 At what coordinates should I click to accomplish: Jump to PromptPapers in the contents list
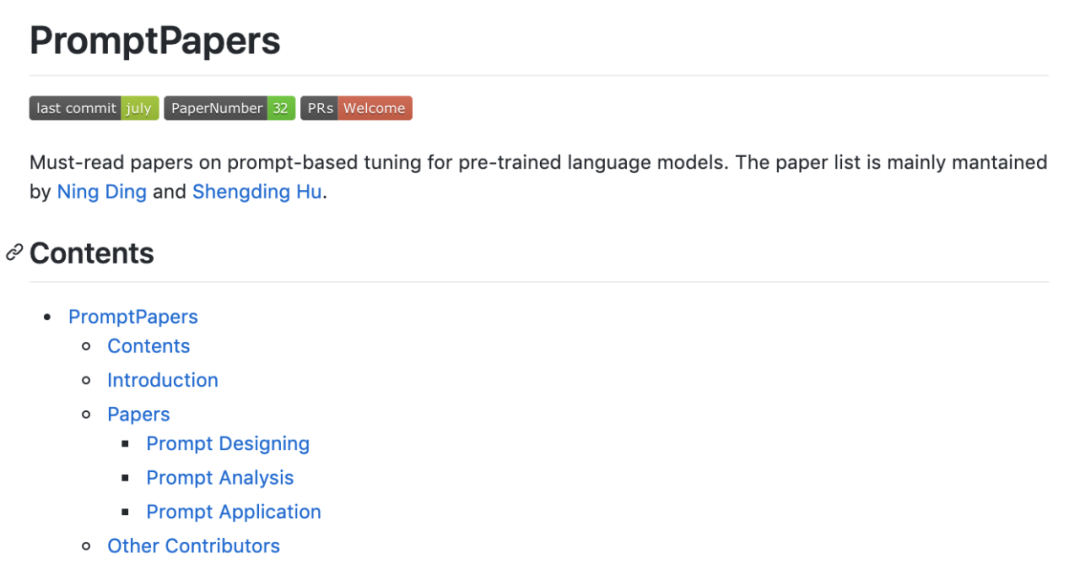(133, 317)
